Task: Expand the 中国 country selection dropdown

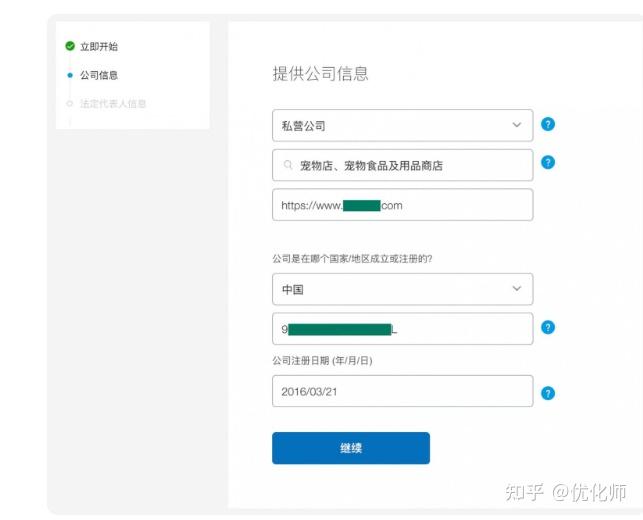Action: (402, 289)
